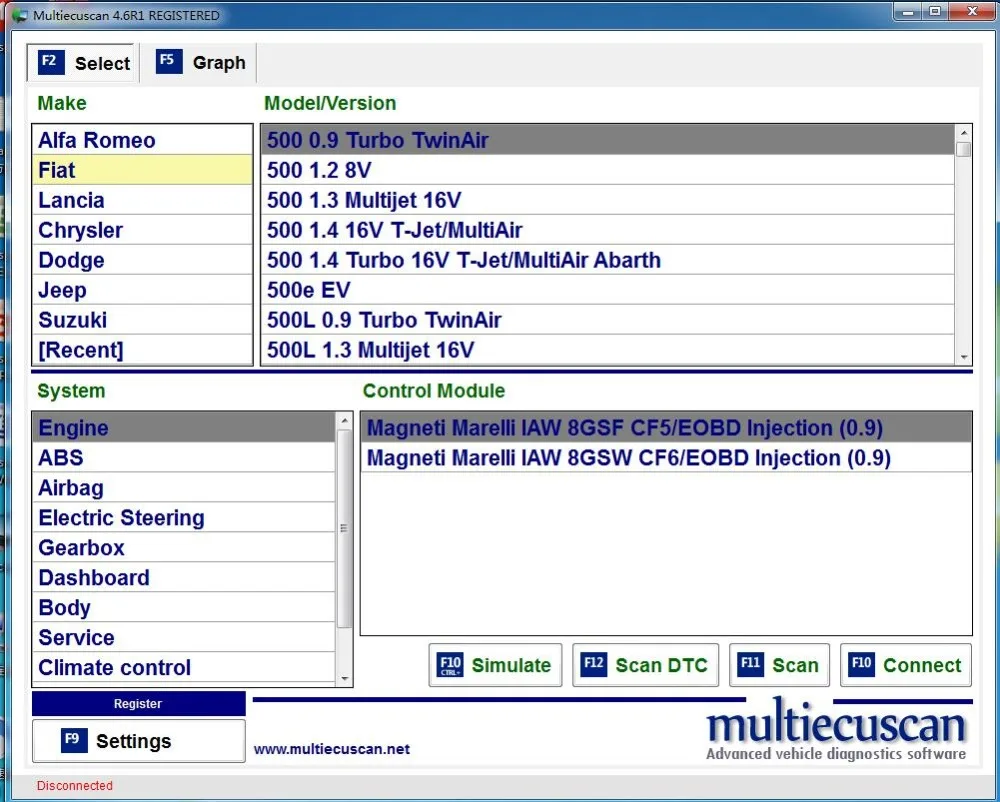
Task: Choose 500 1.3 Multijet 16V
Action: coord(608,200)
